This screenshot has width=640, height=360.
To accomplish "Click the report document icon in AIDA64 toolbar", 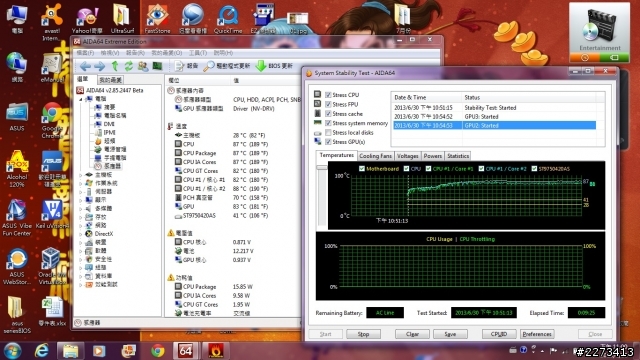I will (x=187, y=66).
